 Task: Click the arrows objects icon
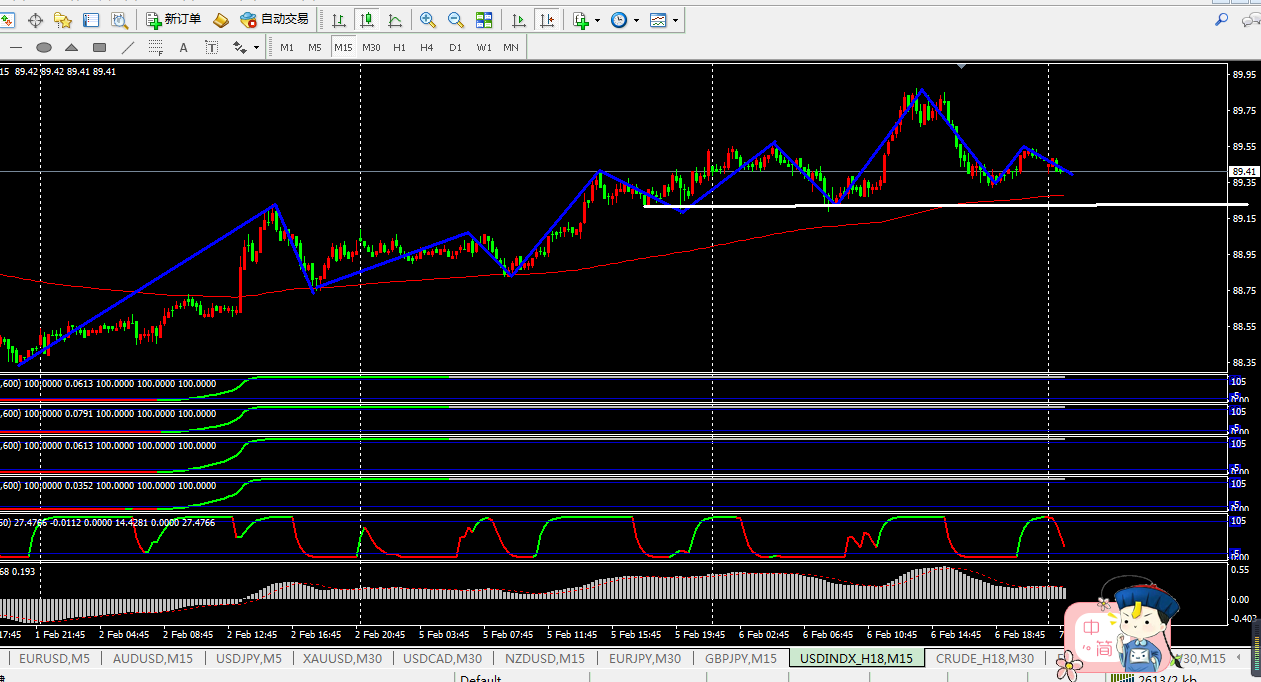(239, 47)
